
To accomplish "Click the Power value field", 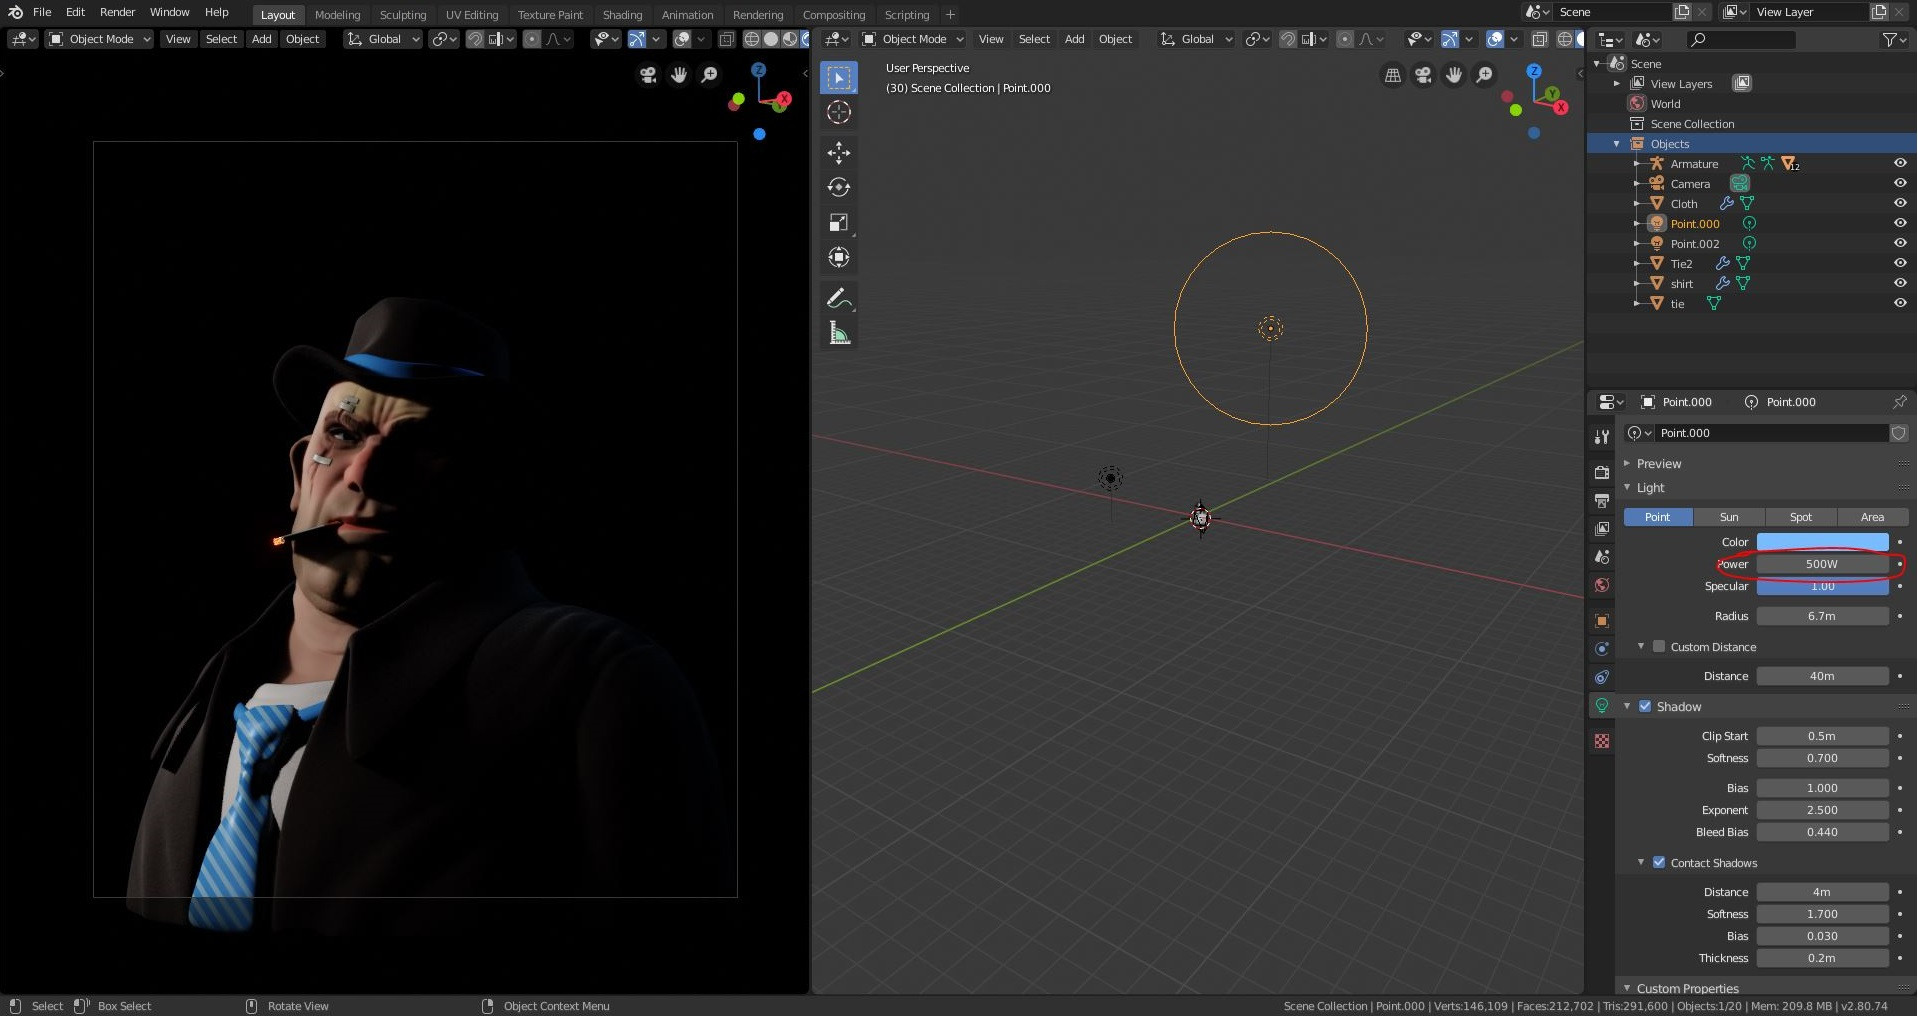I will tap(1822, 564).
